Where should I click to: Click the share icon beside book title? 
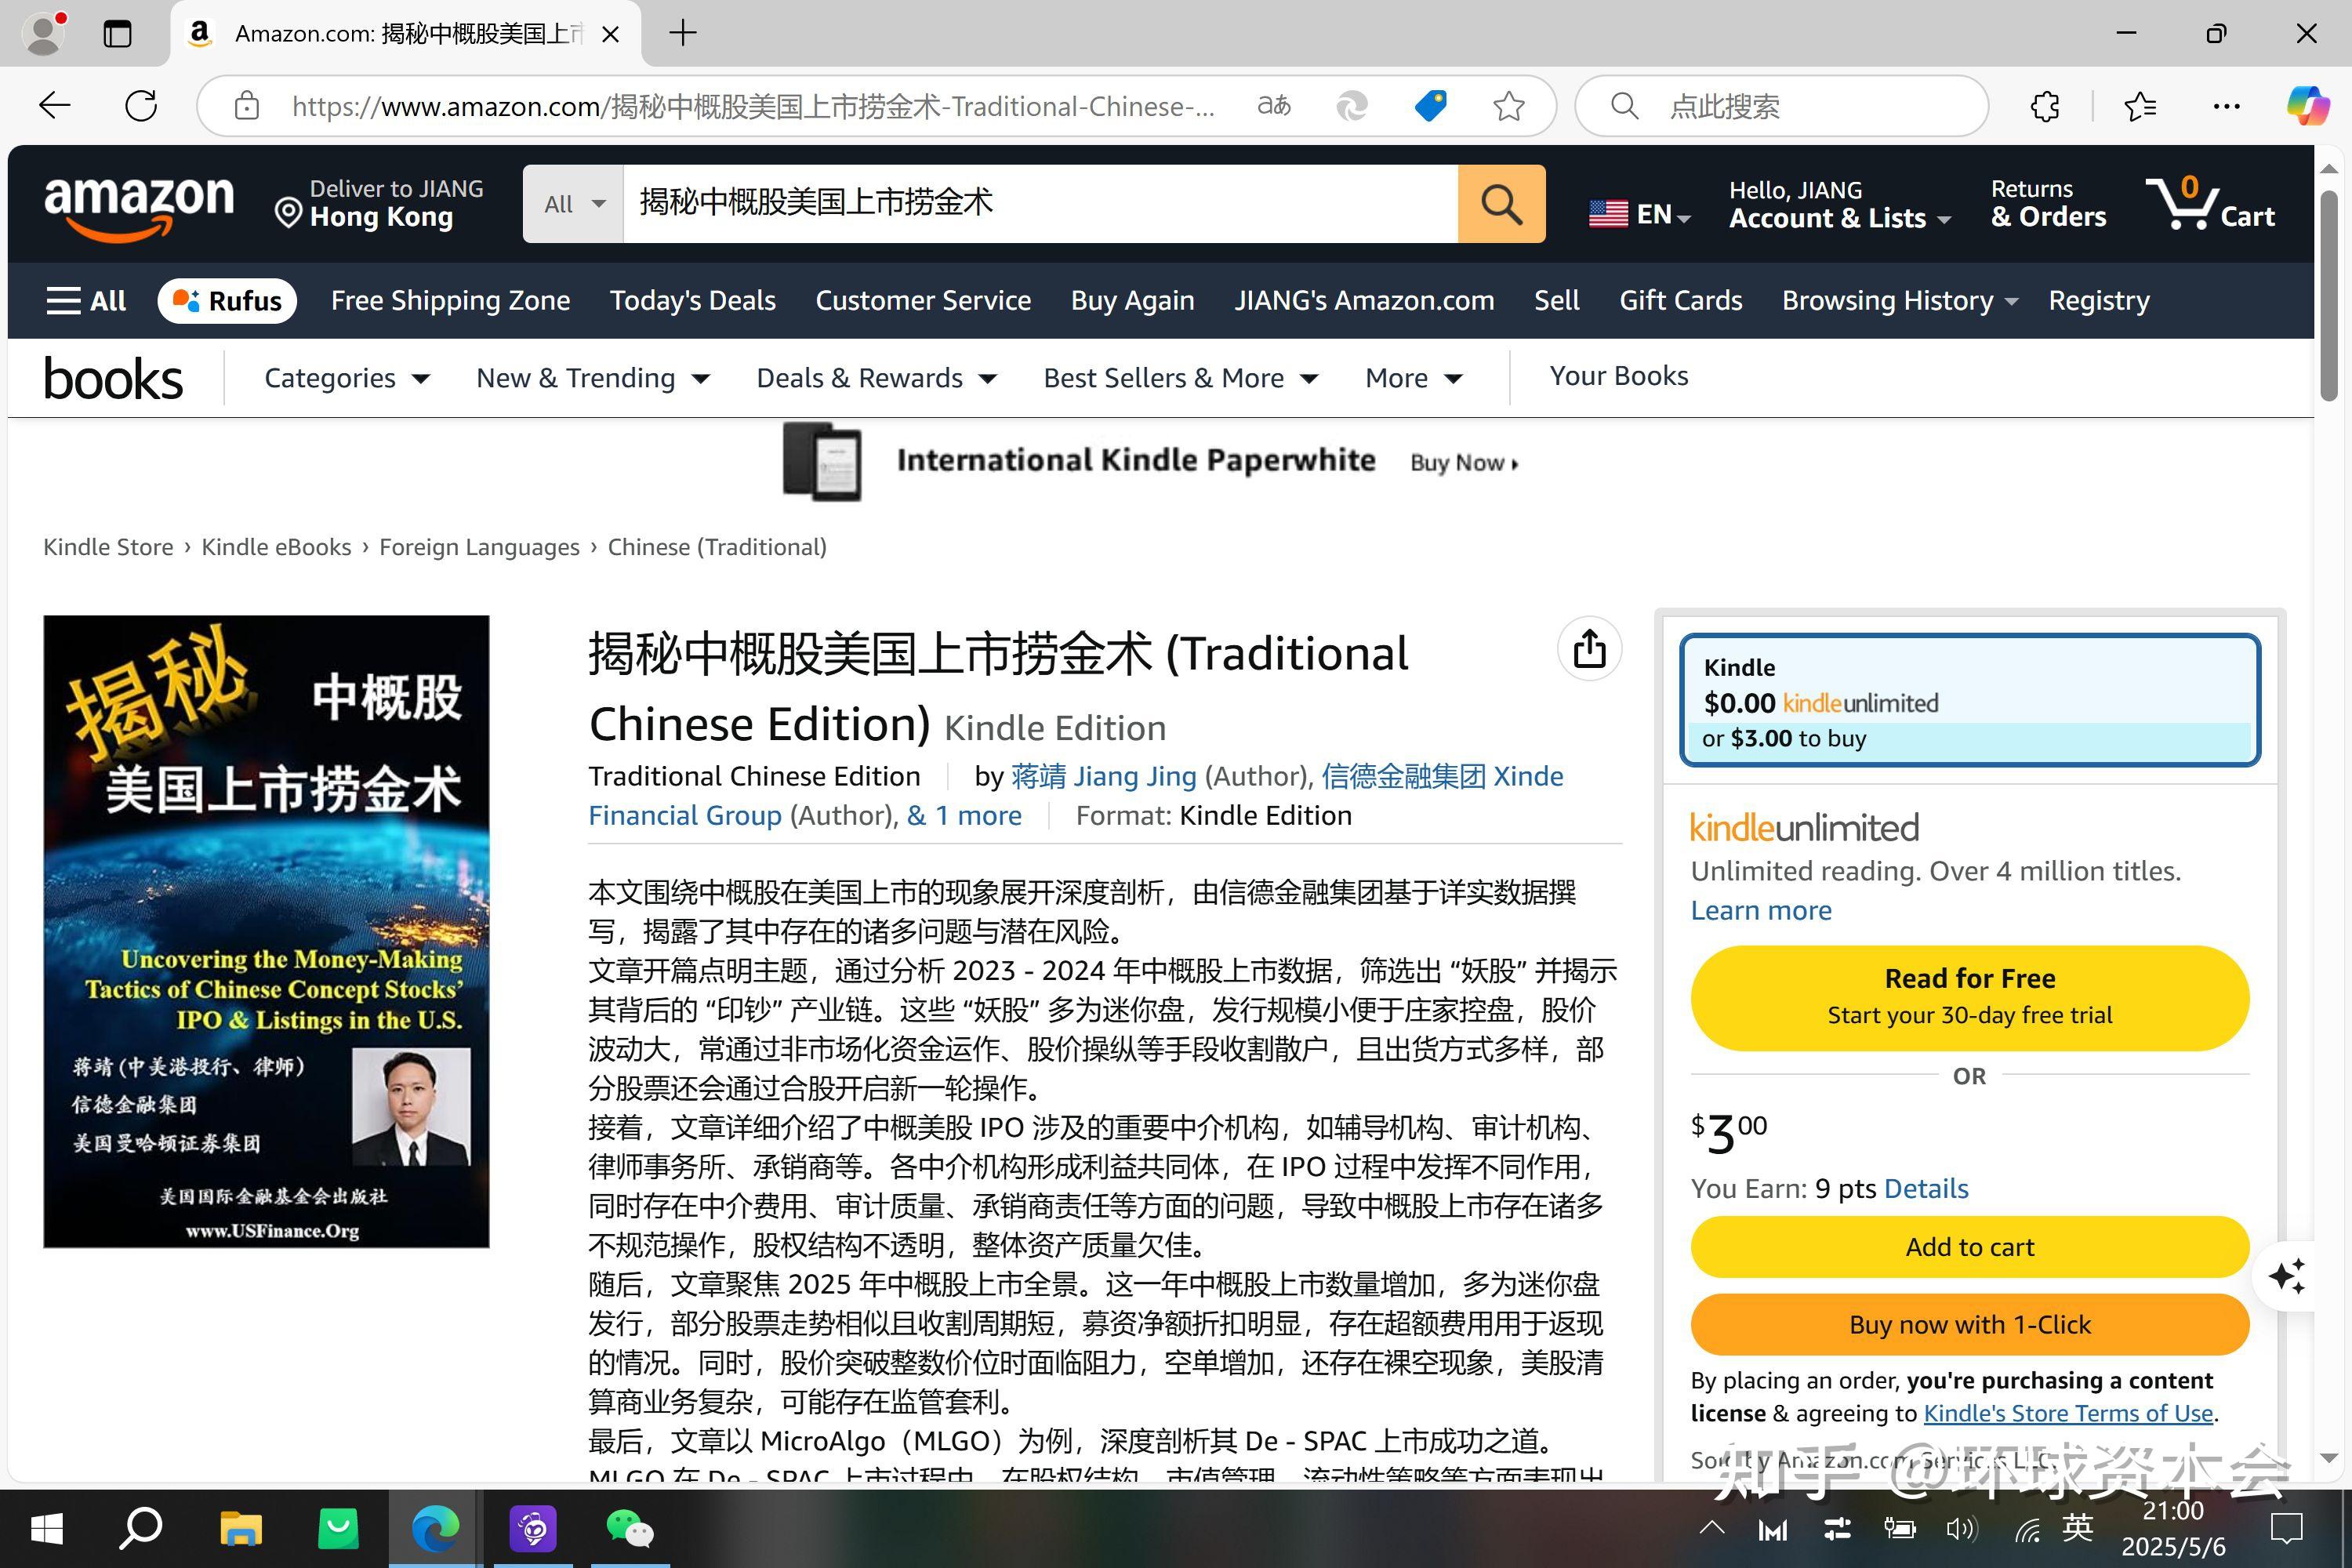pos(1589,649)
